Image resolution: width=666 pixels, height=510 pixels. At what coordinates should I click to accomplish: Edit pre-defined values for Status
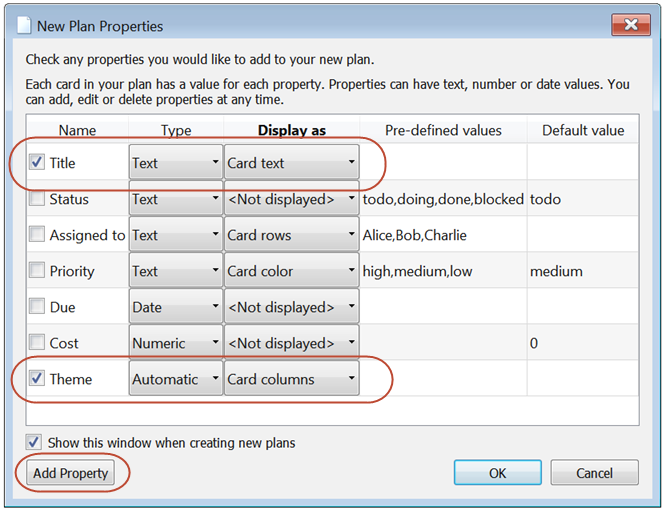pos(443,199)
